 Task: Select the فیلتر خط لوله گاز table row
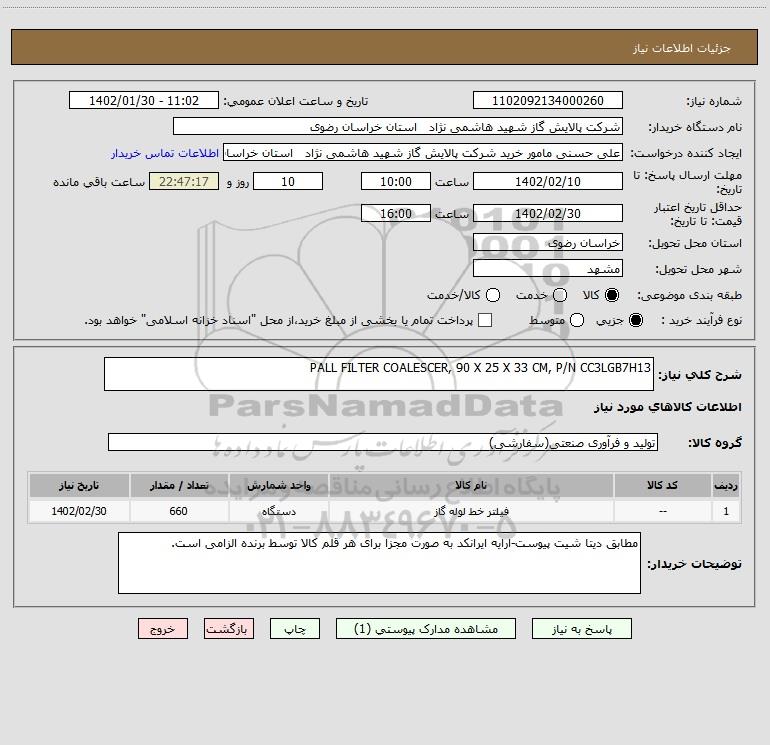[385, 511]
